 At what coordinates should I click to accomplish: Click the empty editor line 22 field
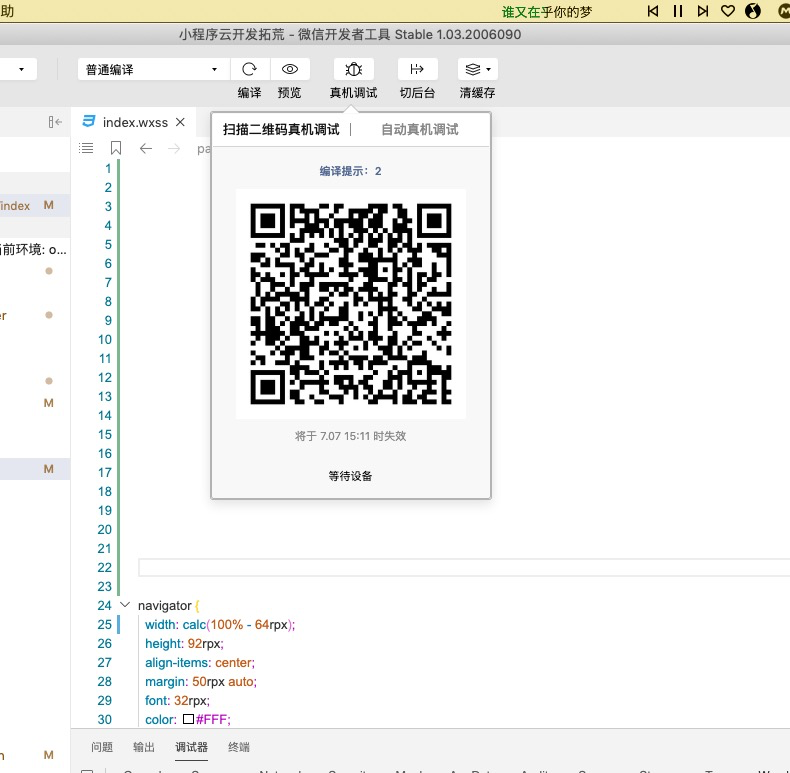(x=464, y=567)
